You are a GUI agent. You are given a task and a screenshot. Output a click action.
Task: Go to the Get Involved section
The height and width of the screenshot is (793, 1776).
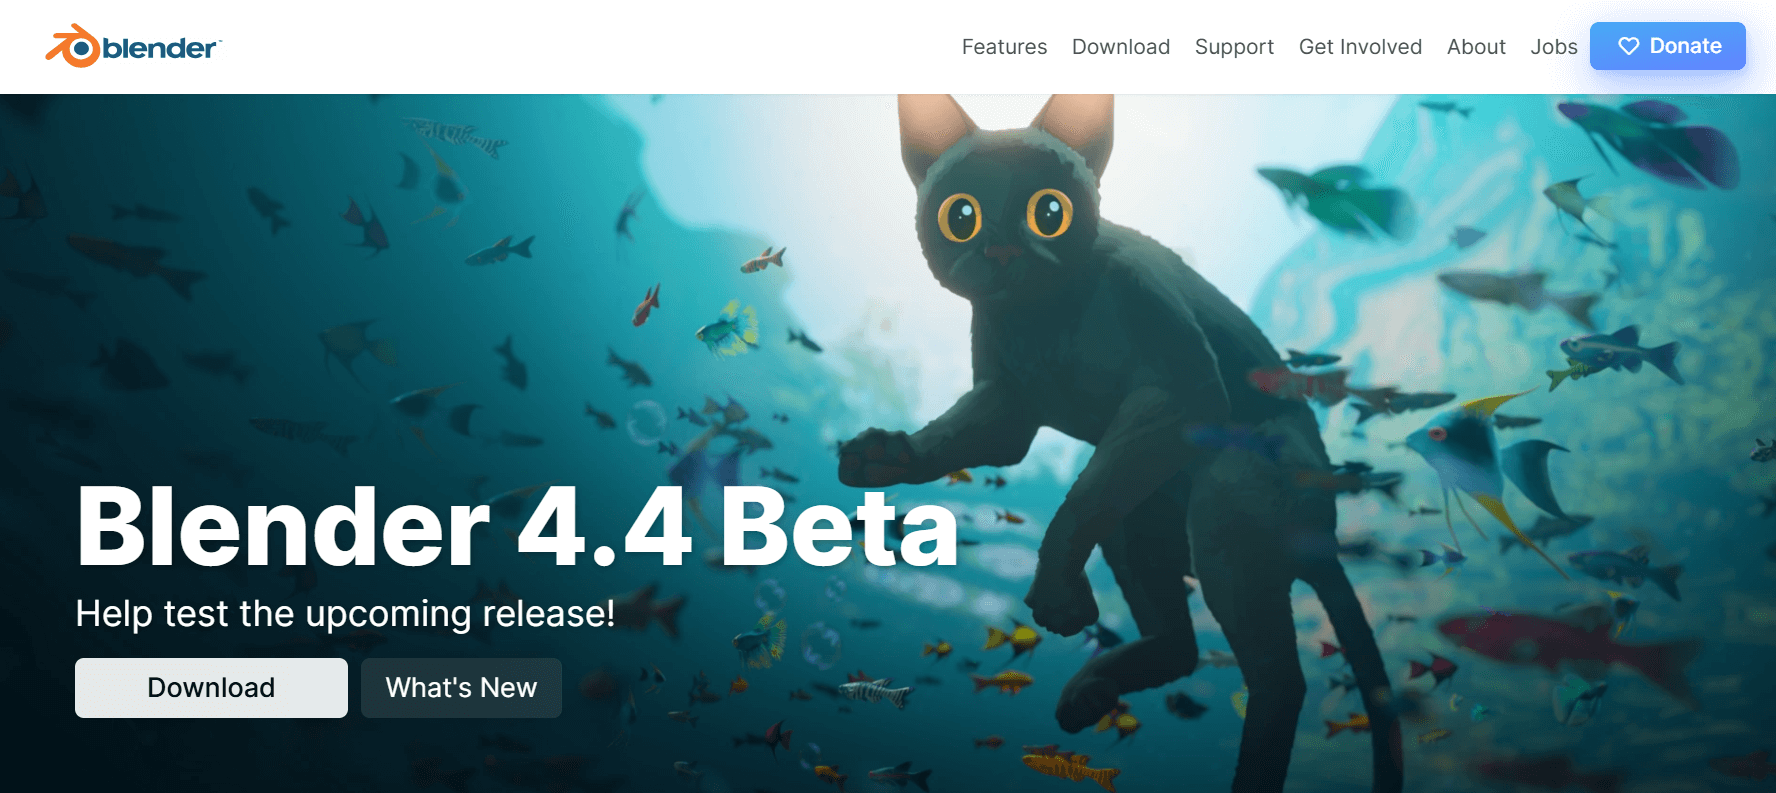(x=1360, y=47)
